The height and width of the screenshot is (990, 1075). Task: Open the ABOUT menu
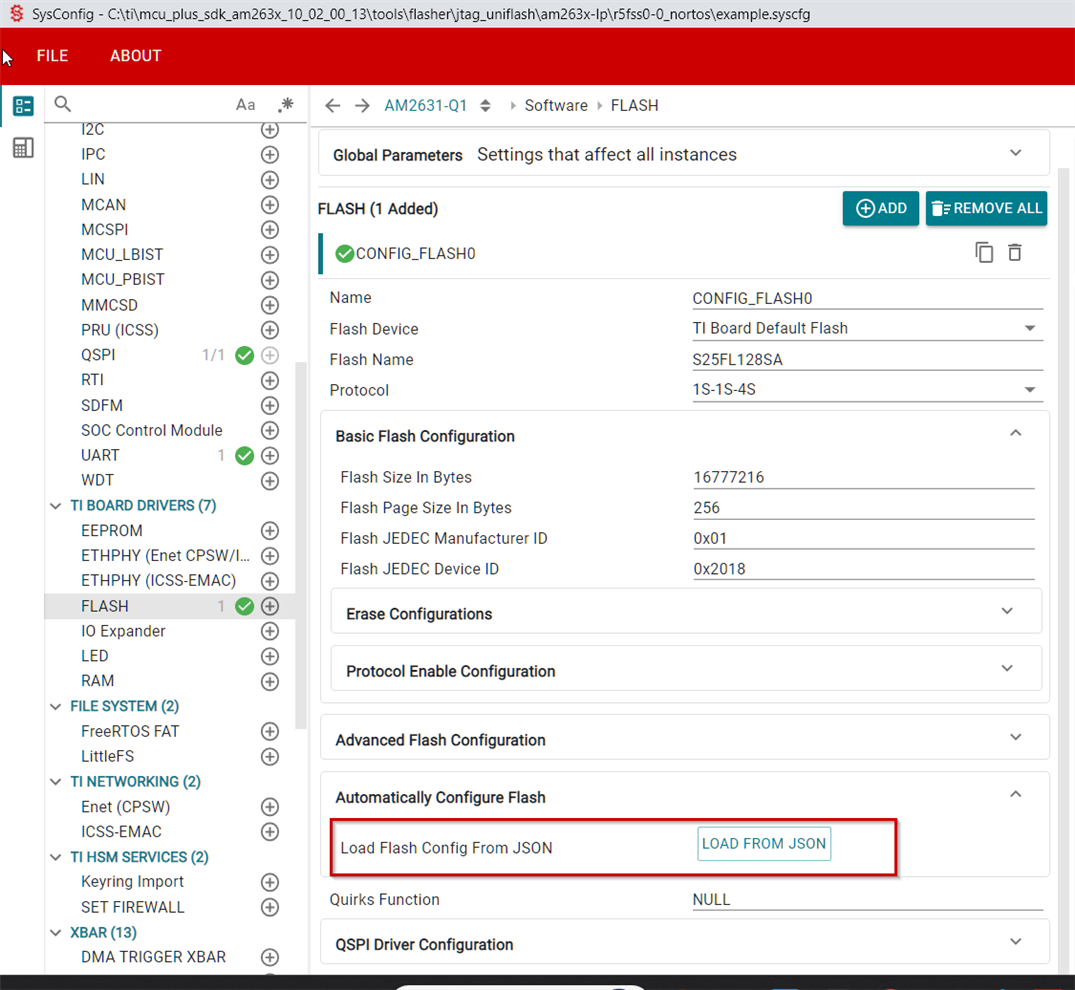coord(136,56)
